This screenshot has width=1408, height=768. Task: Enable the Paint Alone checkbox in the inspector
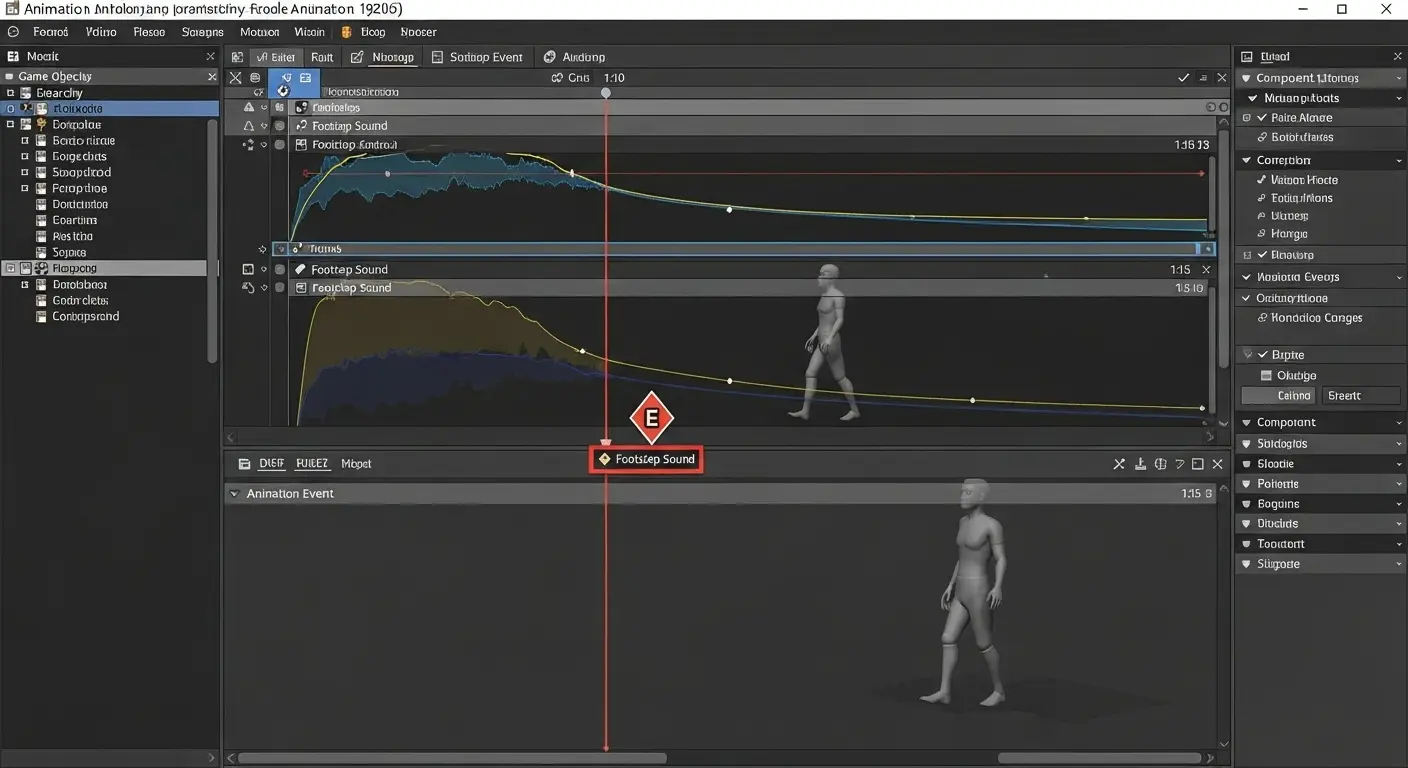[x=1246, y=117]
